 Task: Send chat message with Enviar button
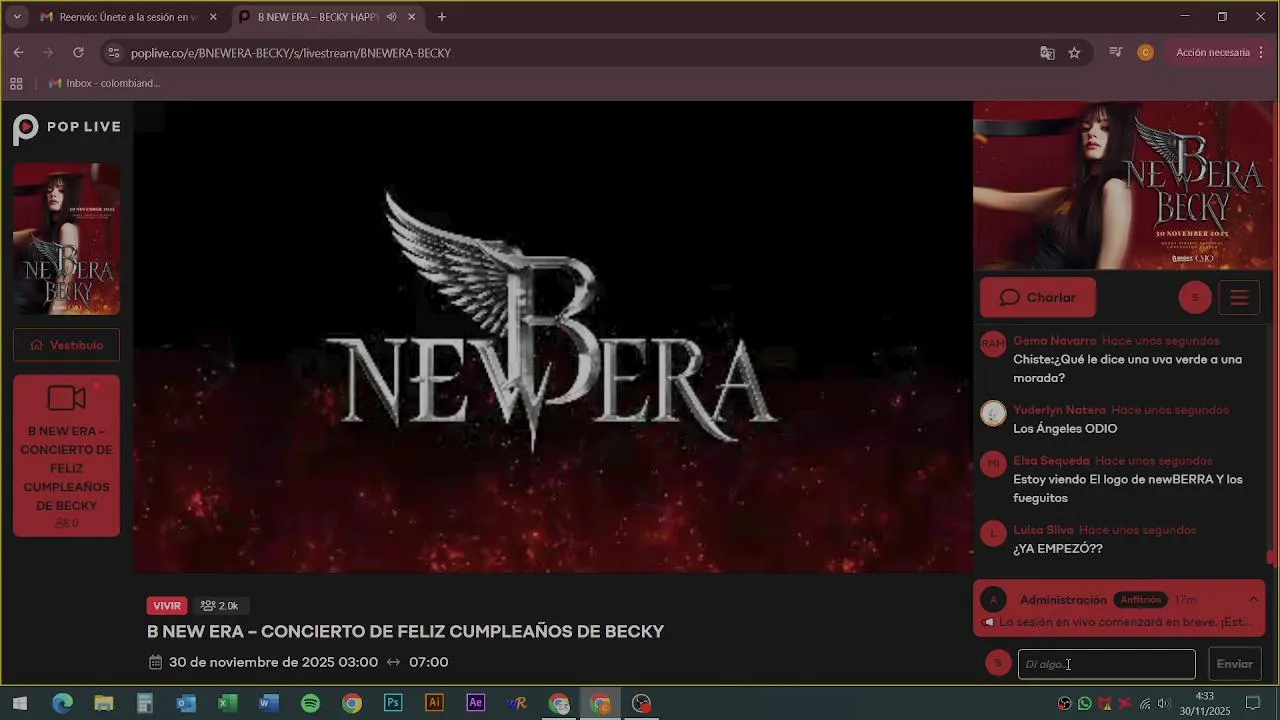(x=1234, y=664)
